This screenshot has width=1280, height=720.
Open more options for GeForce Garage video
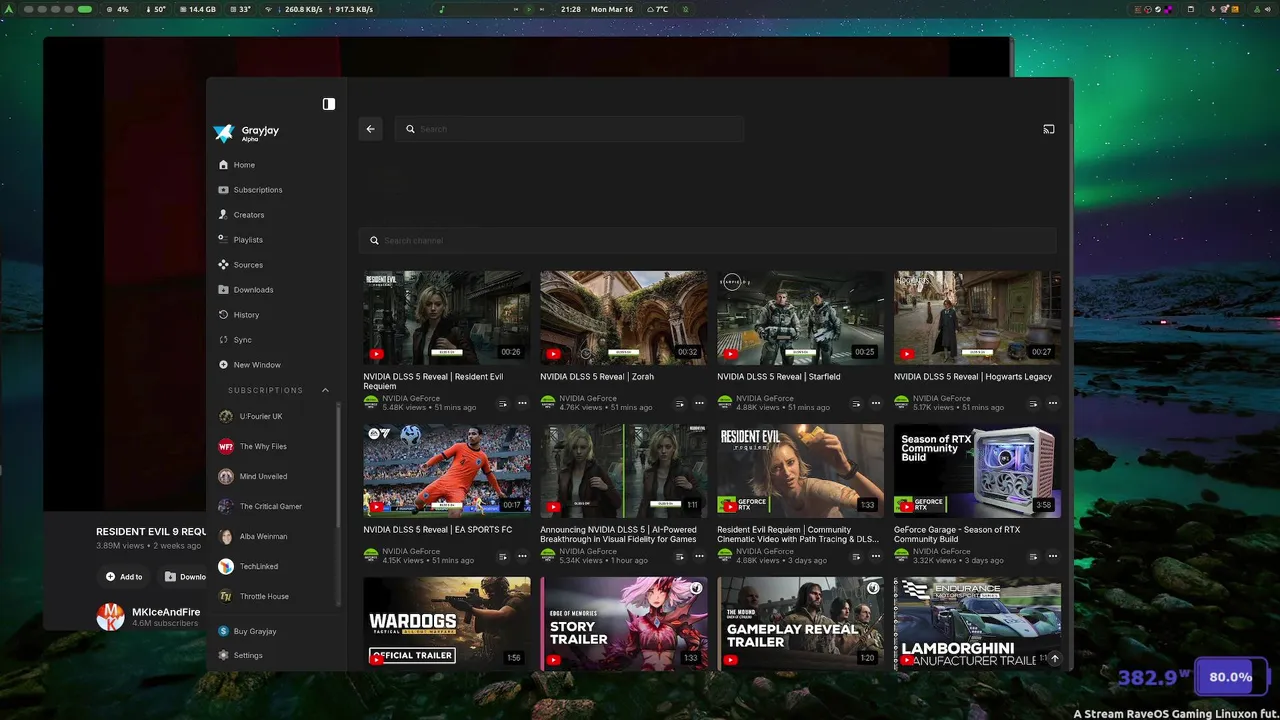[x=1053, y=556]
